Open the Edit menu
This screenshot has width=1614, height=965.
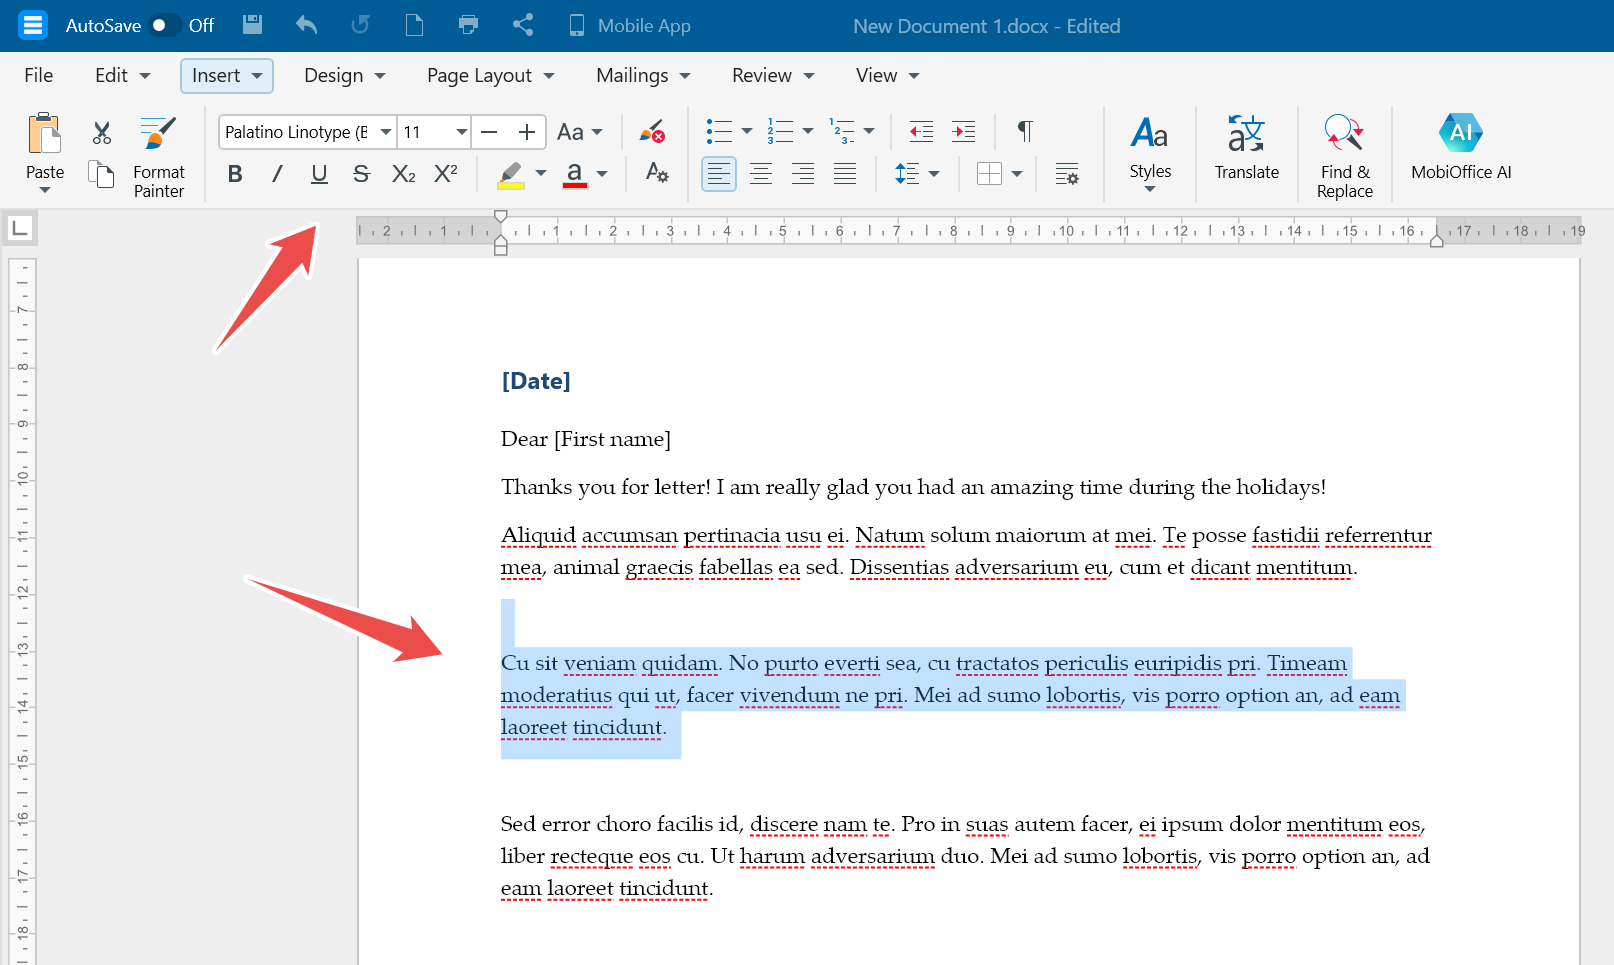[x=122, y=75]
